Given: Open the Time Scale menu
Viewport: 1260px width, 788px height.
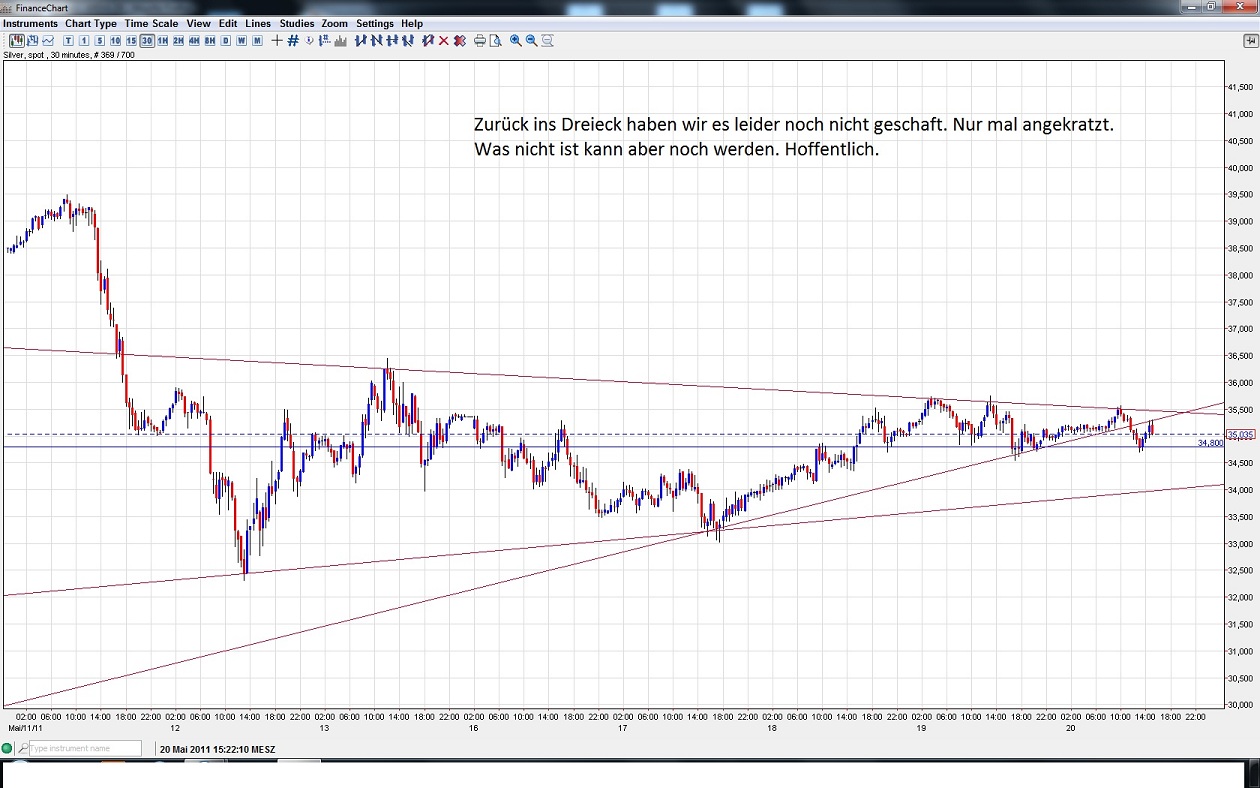Looking at the screenshot, I should (x=151, y=23).
